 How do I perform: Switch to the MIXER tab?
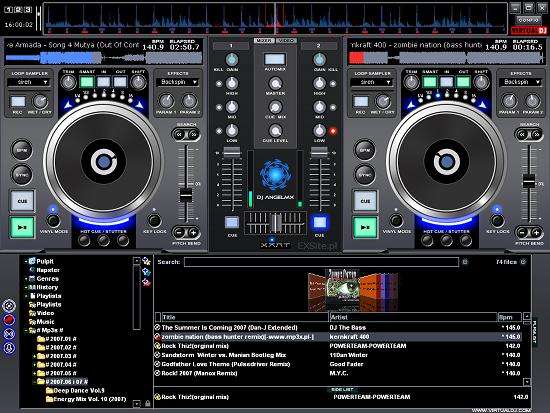(264, 41)
